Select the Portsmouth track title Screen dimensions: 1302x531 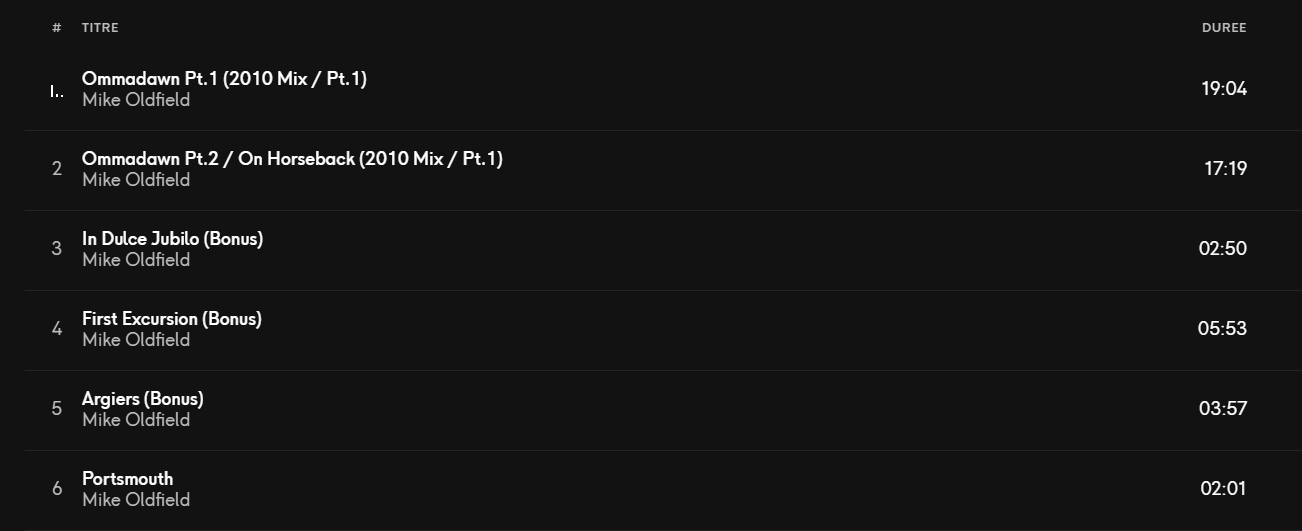tap(127, 478)
